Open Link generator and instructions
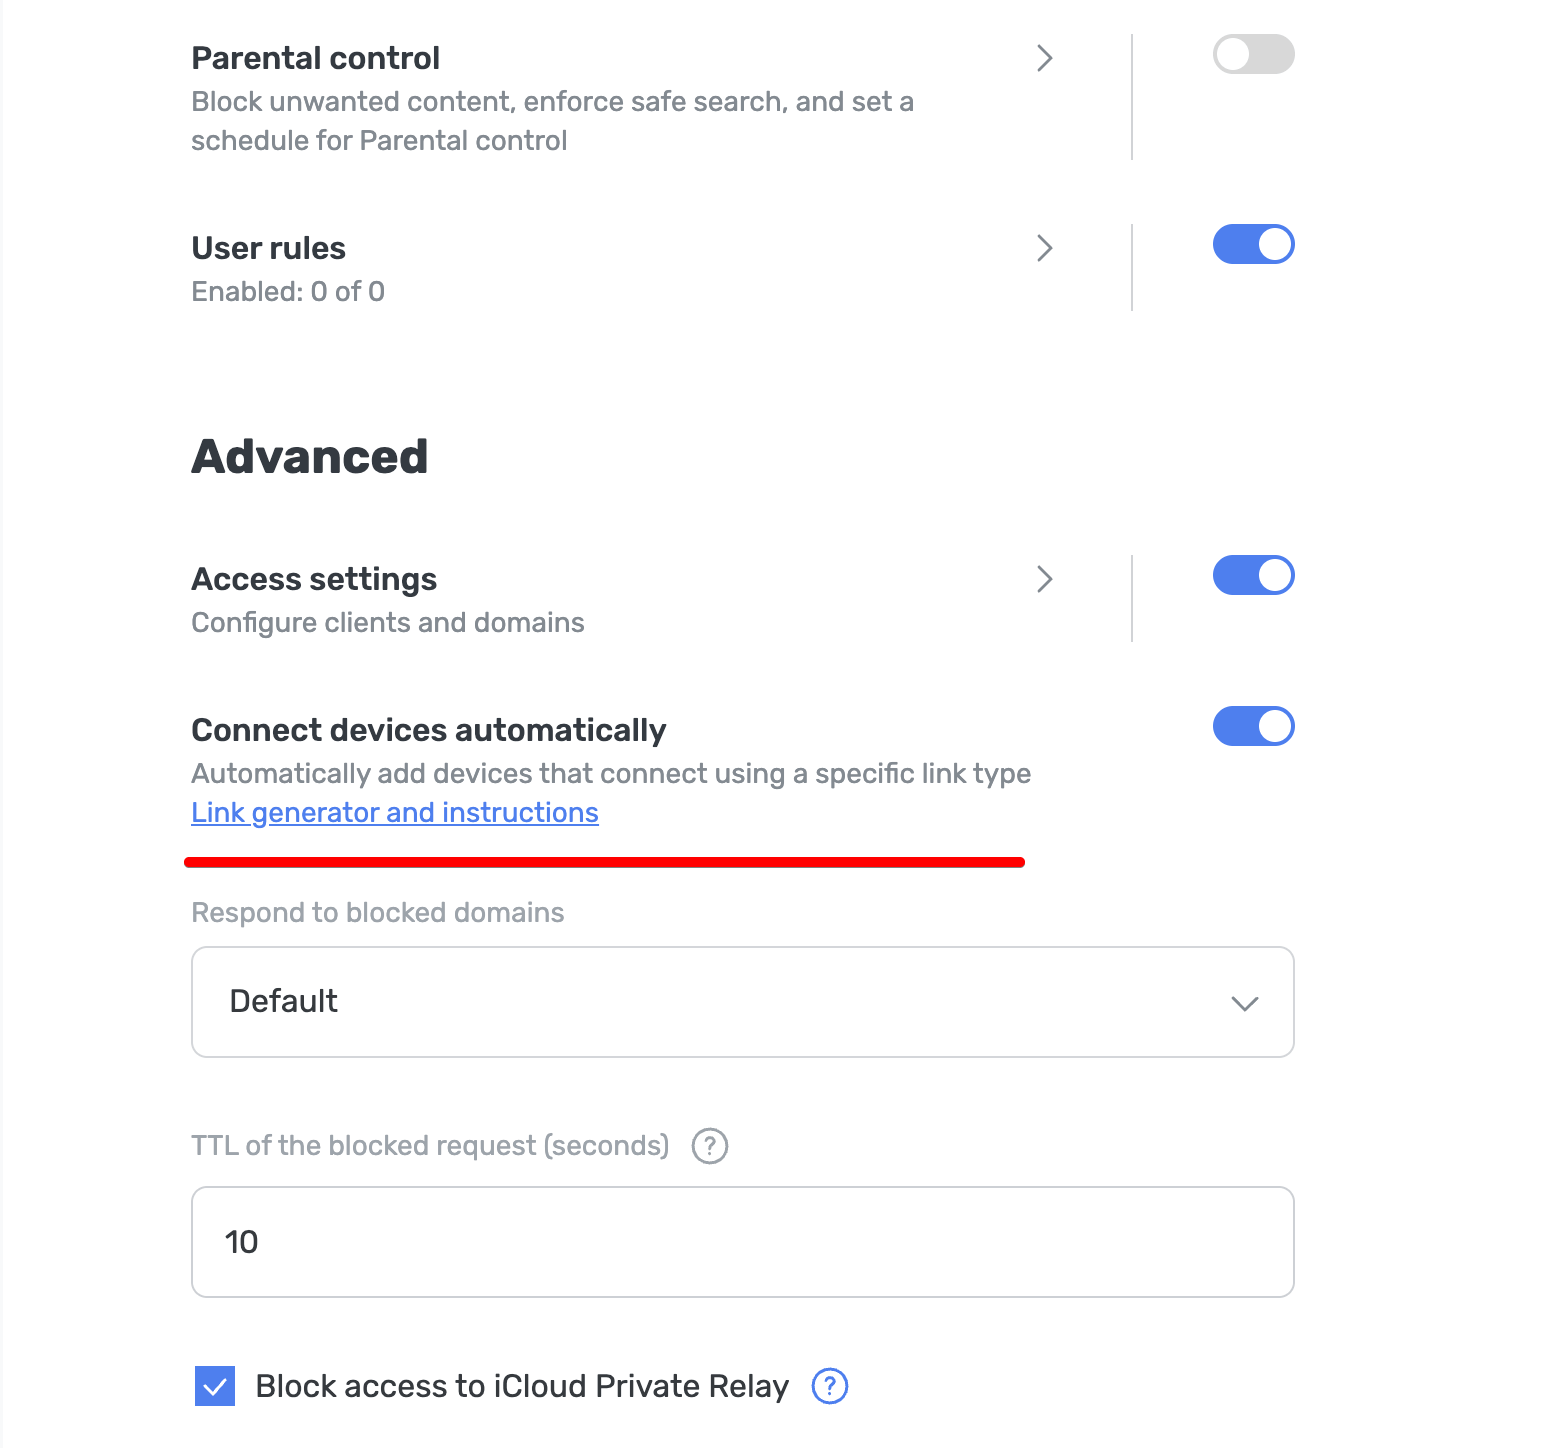Viewport: 1557px width, 1448px height. pyautogui.click(x=394, y=812)
